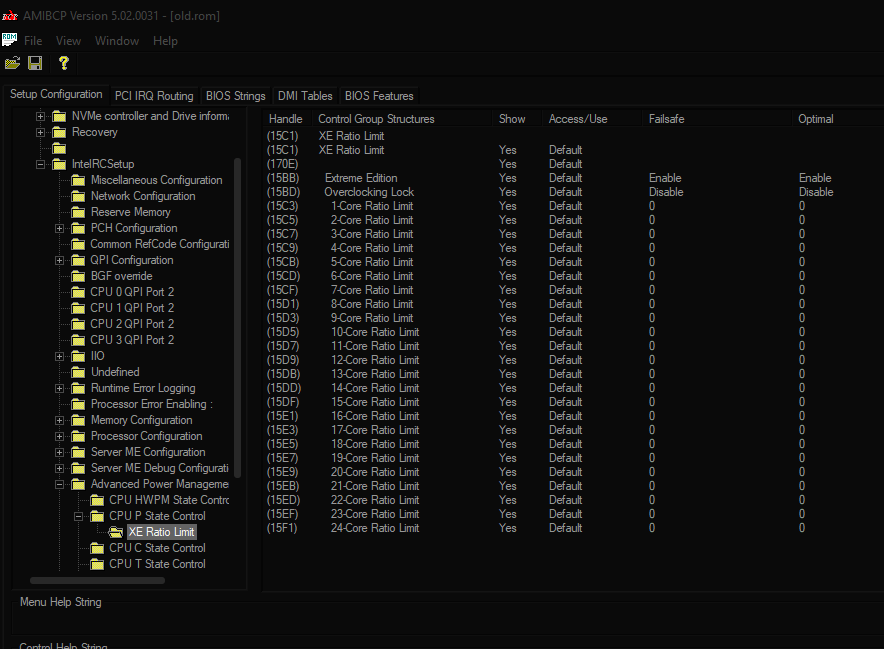The width and height of the screenshot is (884, 649).
Task: Select the Miscellaneous Configuration tree item
Action: (157, 180)
